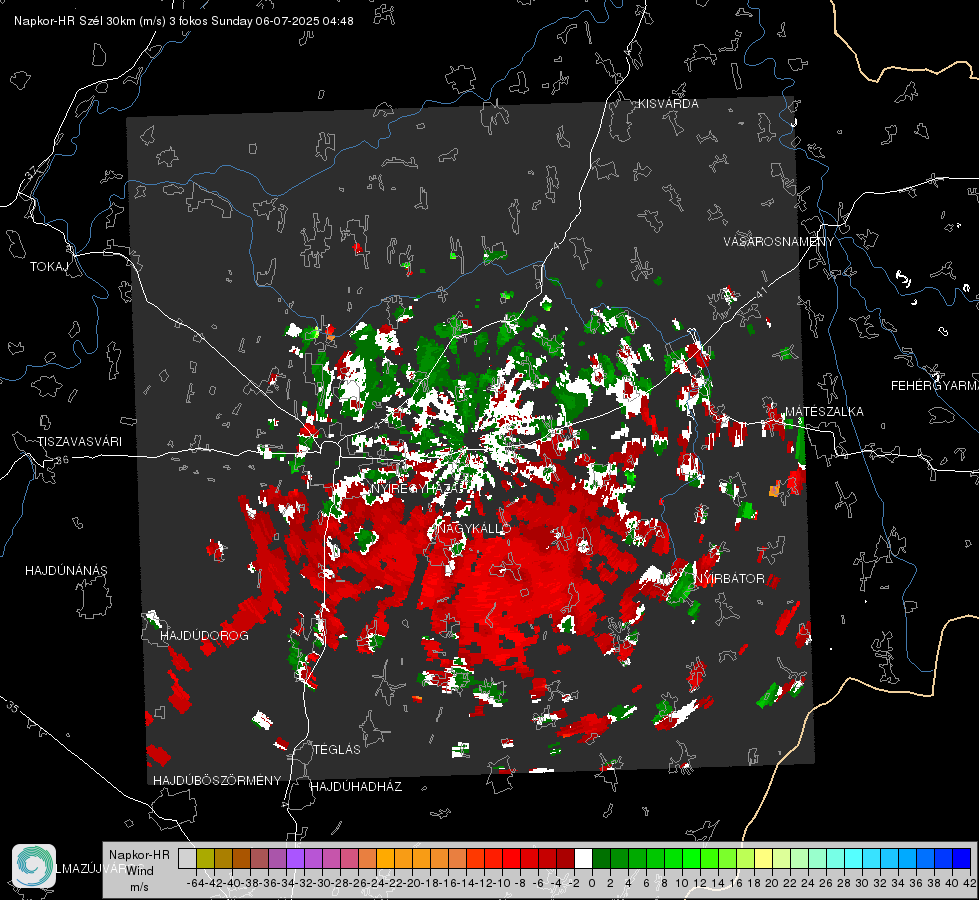Viewport: 979px width, 900px height.
Task: Click road number 35 at lower left
Action: [x=12, y=707]
